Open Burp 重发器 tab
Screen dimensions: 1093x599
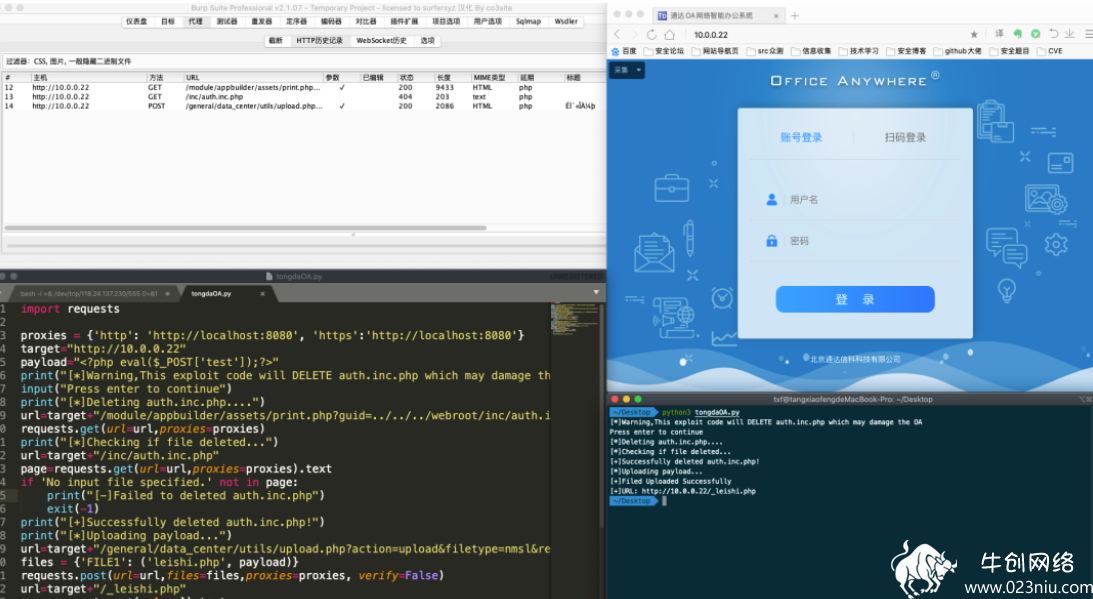click(x=261, y=22)
